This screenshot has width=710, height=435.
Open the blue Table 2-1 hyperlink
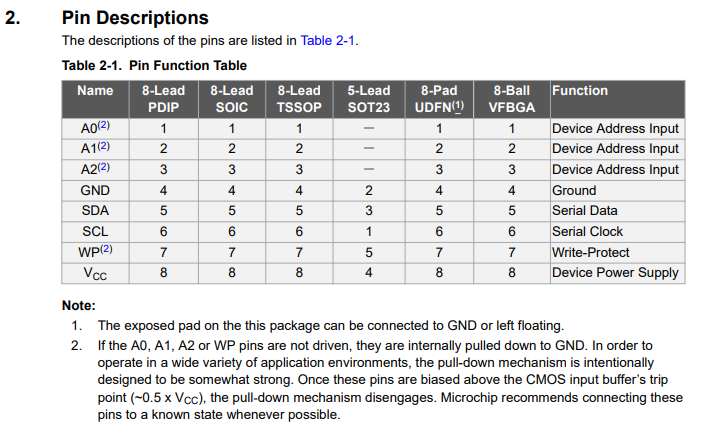(327, 41)
